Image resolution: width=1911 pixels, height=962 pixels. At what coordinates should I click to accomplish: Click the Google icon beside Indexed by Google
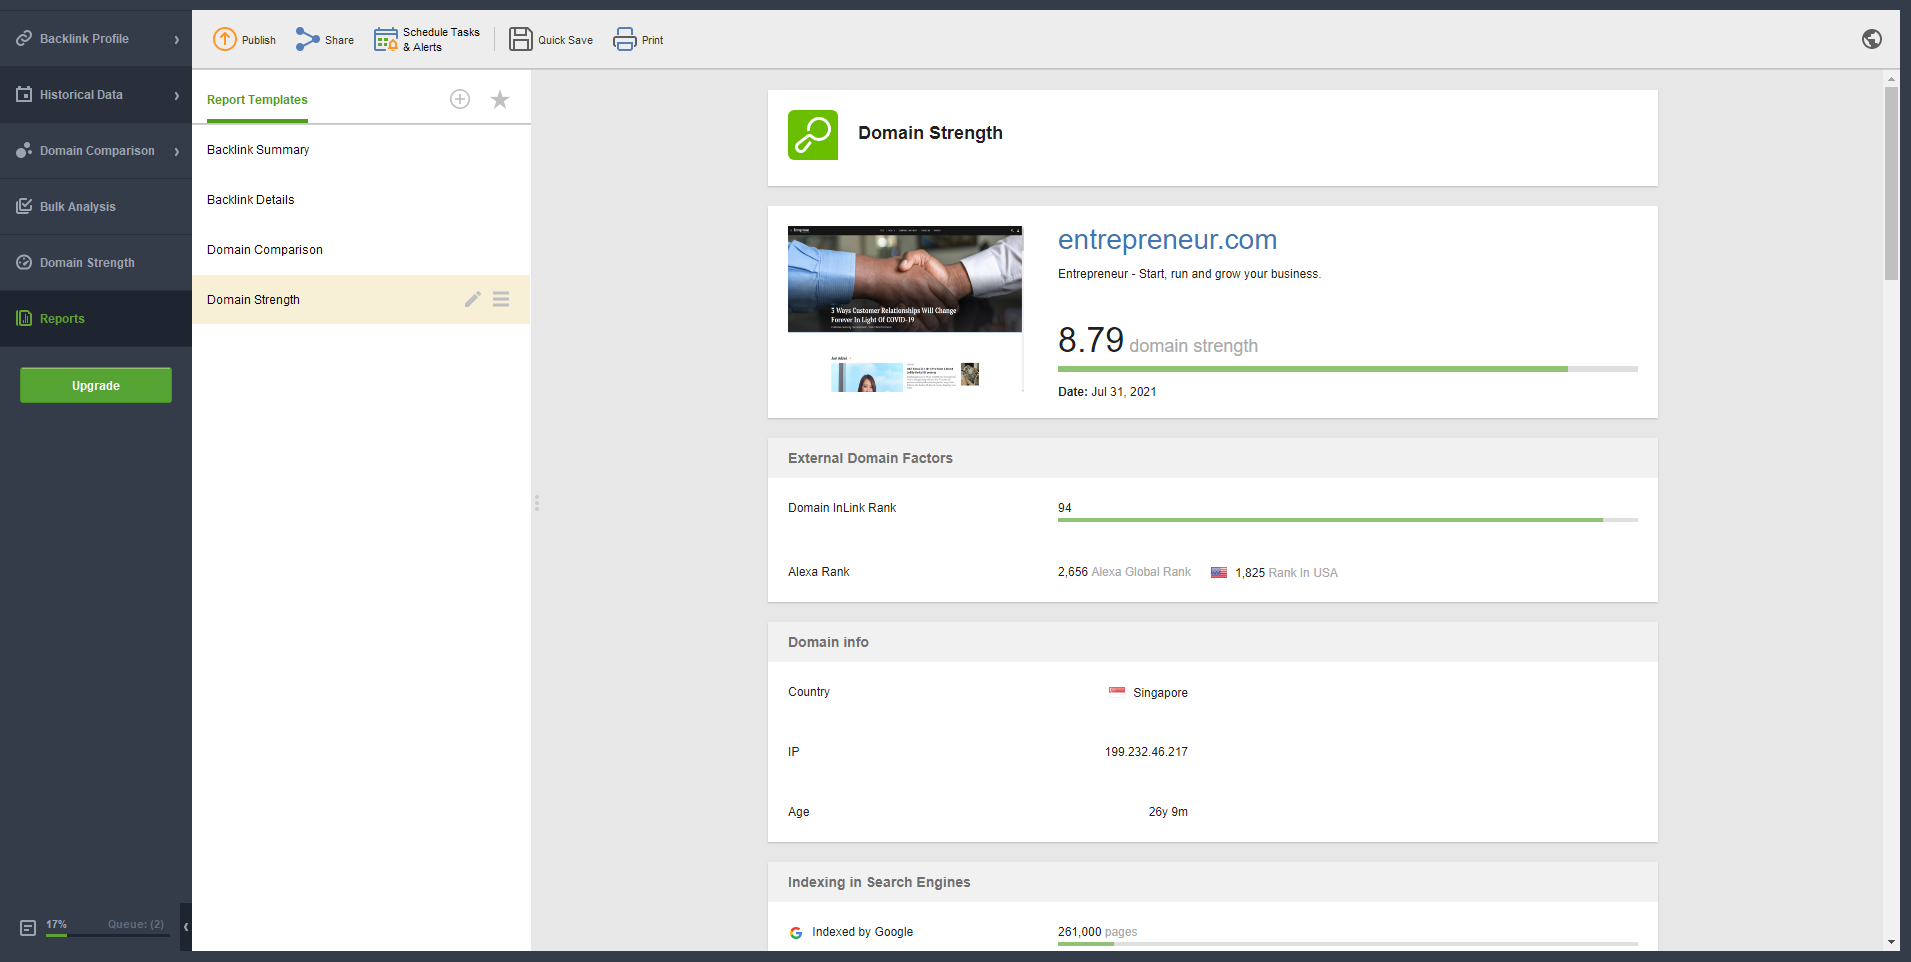[x=796, y=932]
